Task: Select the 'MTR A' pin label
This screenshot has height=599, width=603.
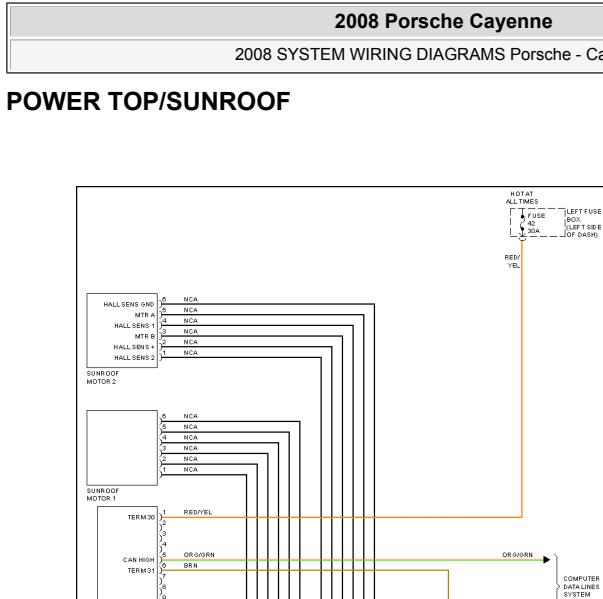Action: coord(145,315)
